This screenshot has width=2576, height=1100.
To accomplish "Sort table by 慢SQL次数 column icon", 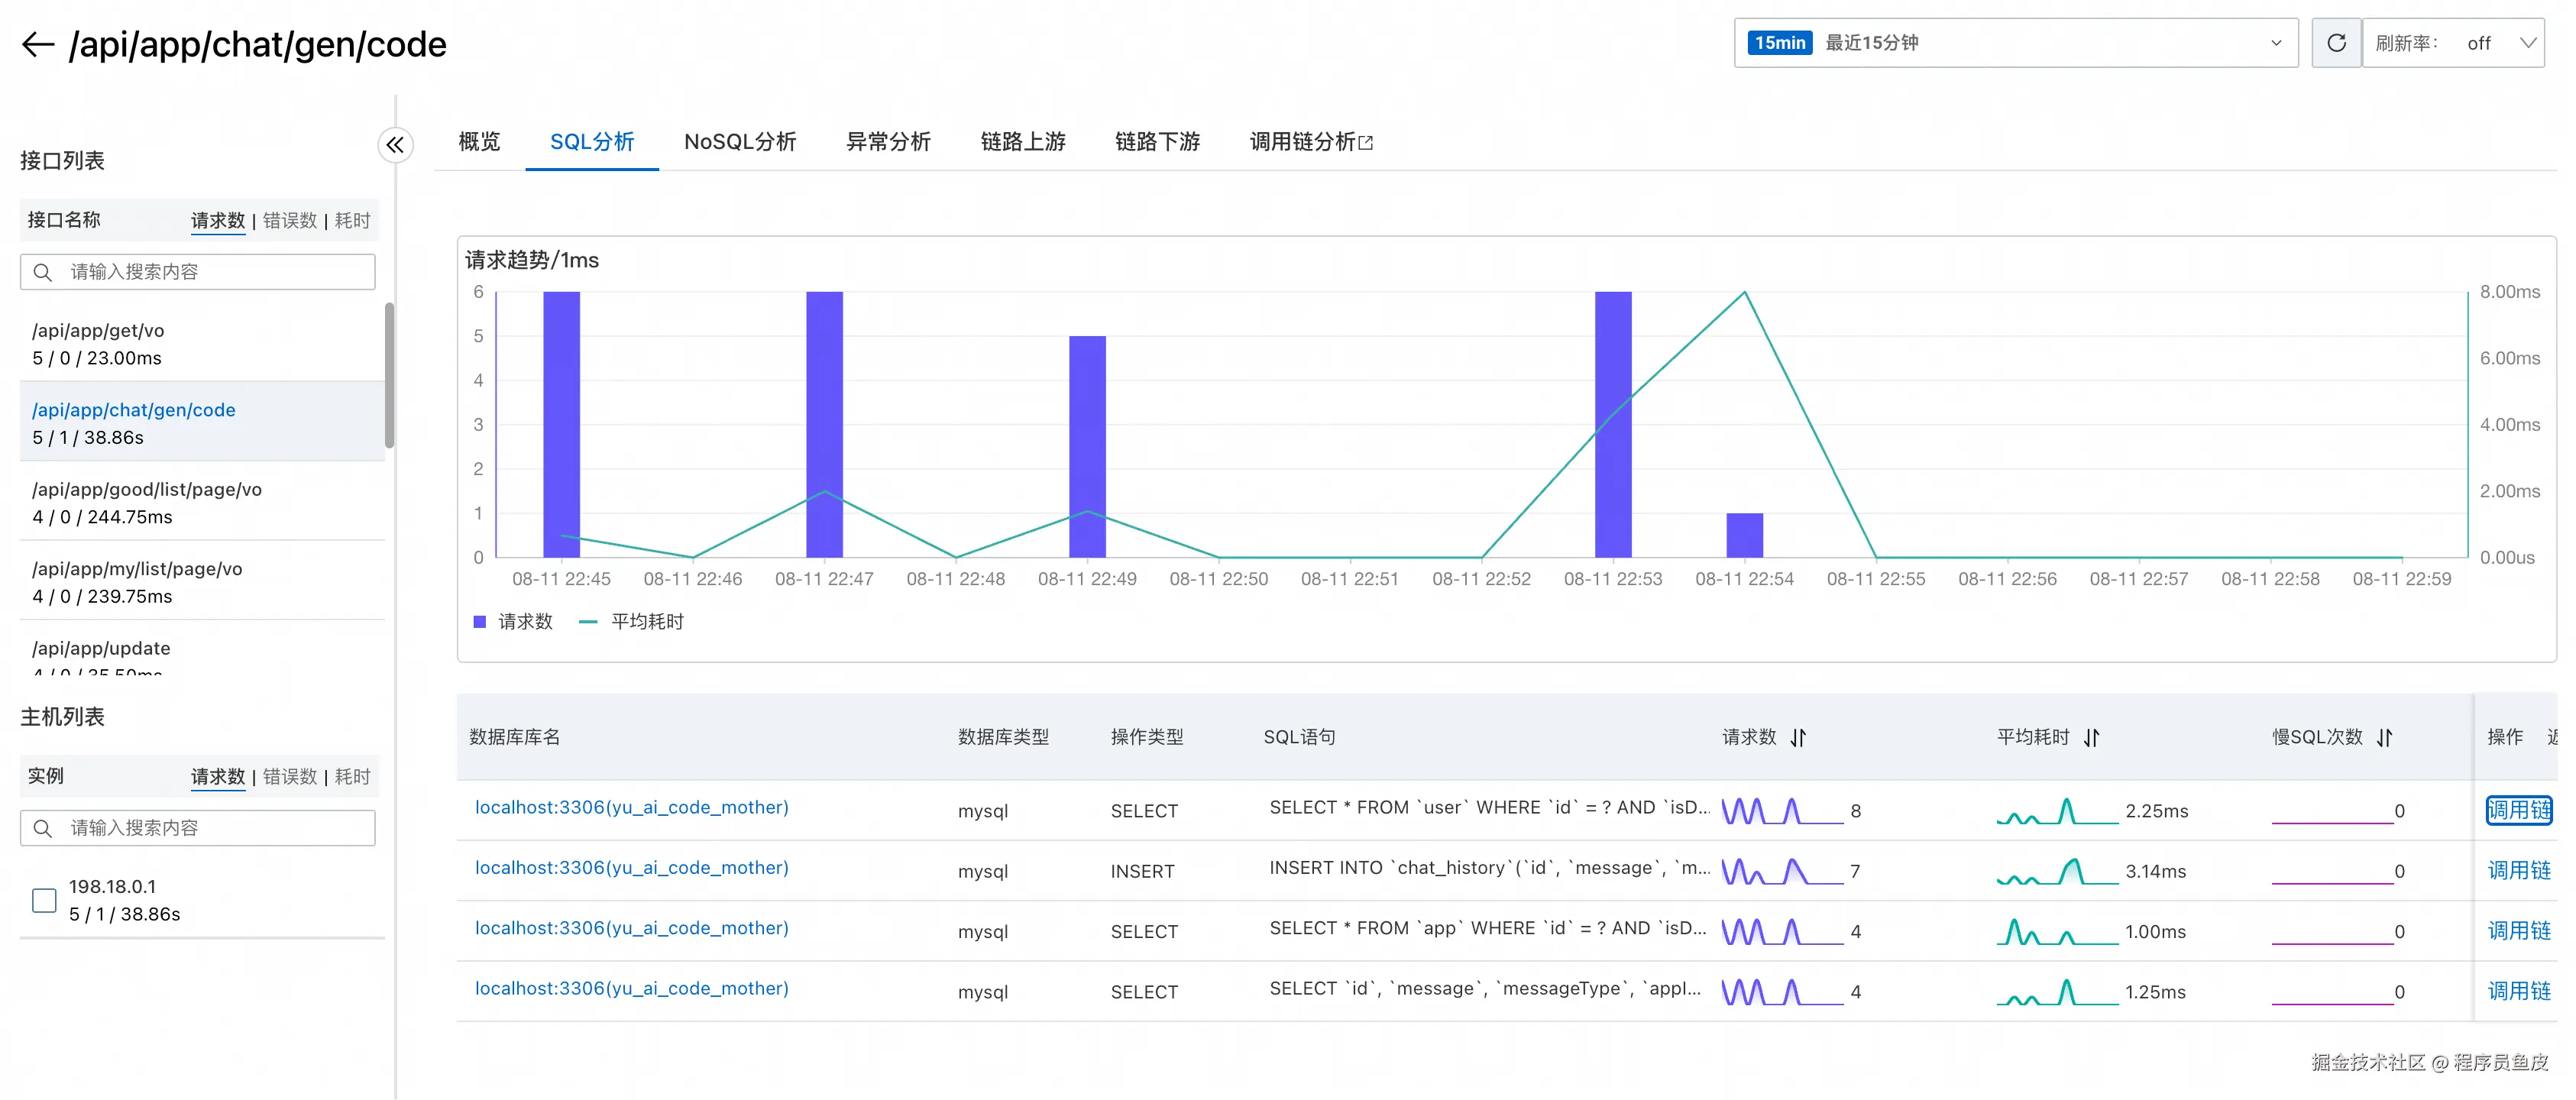I will point(2384,738).
